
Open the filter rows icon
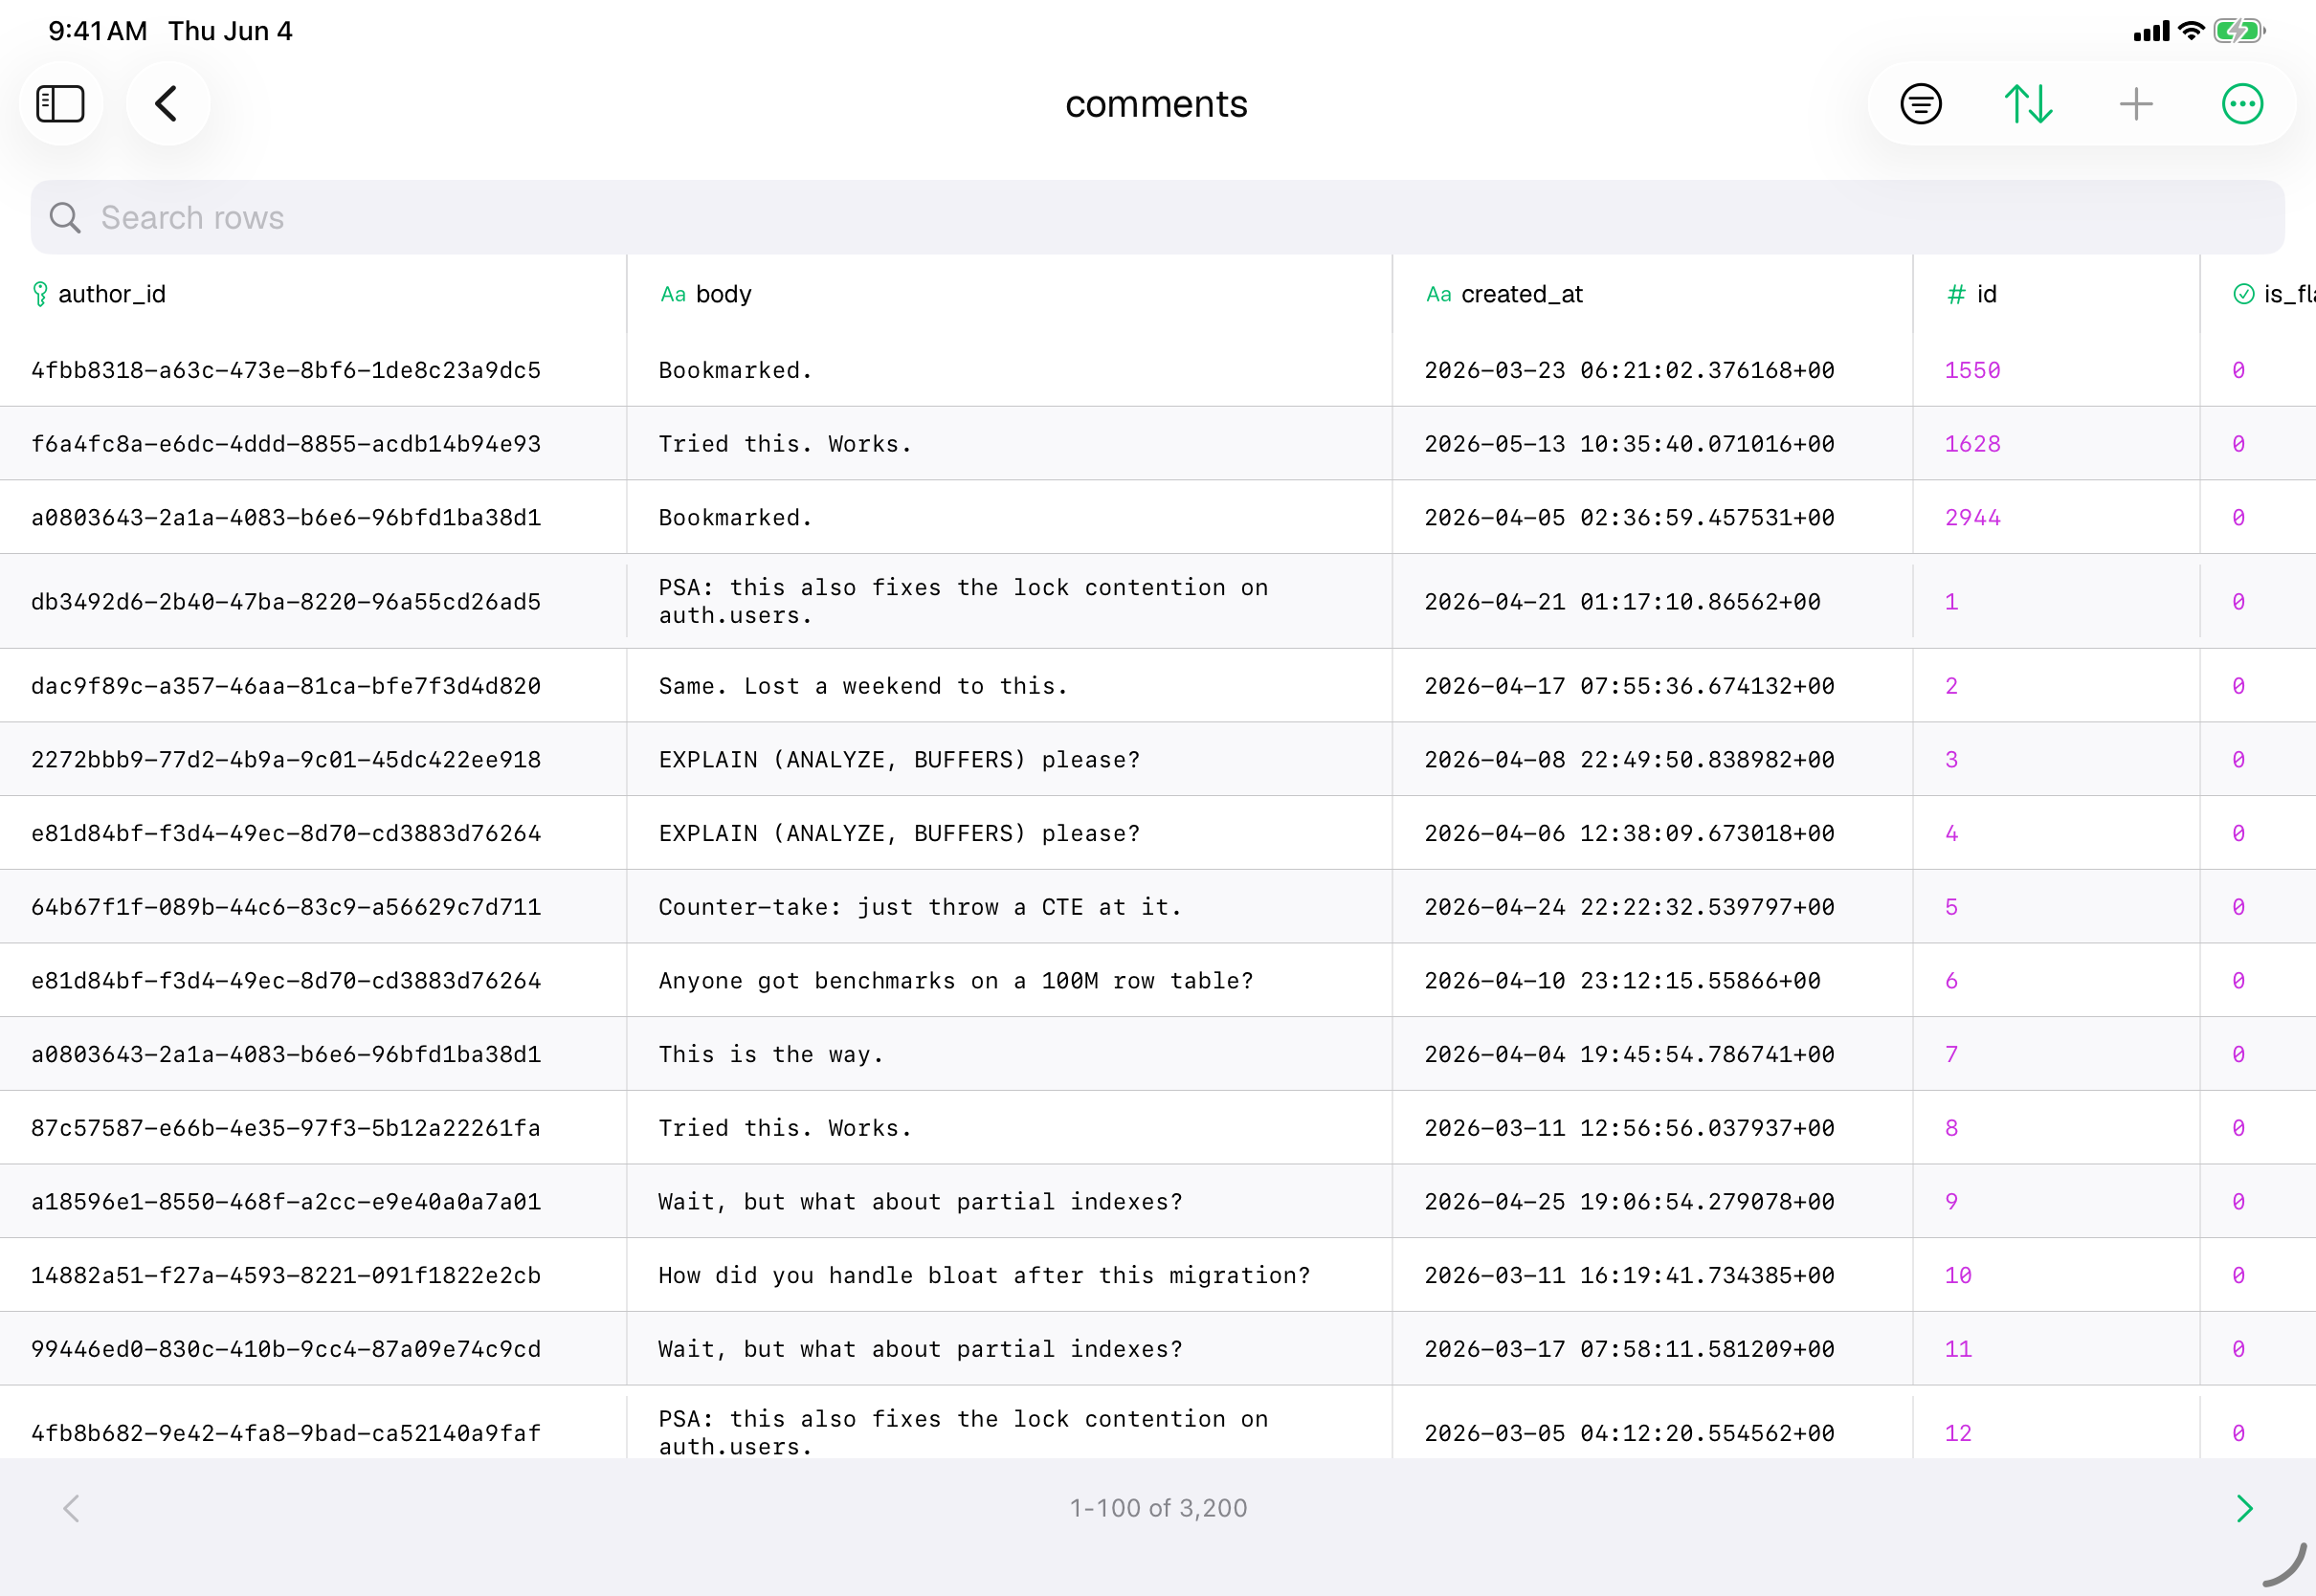tap(1920, 104)
